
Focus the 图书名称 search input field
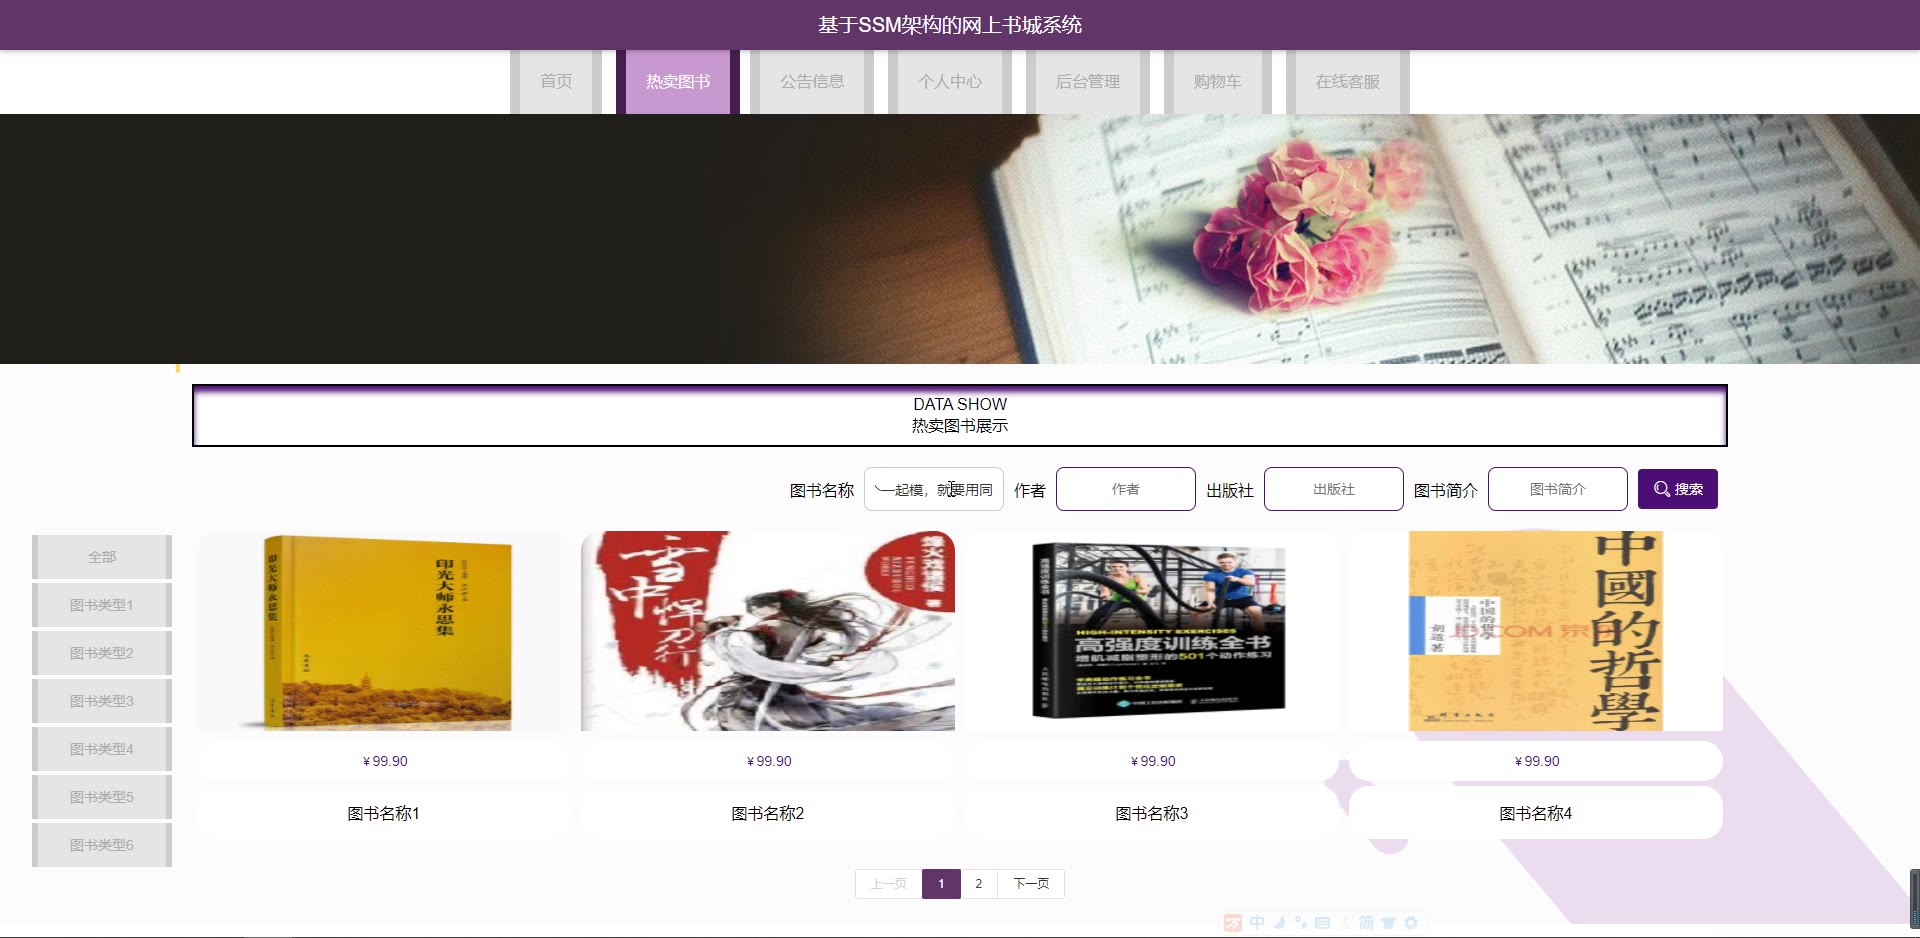click(x=934, y=489)
